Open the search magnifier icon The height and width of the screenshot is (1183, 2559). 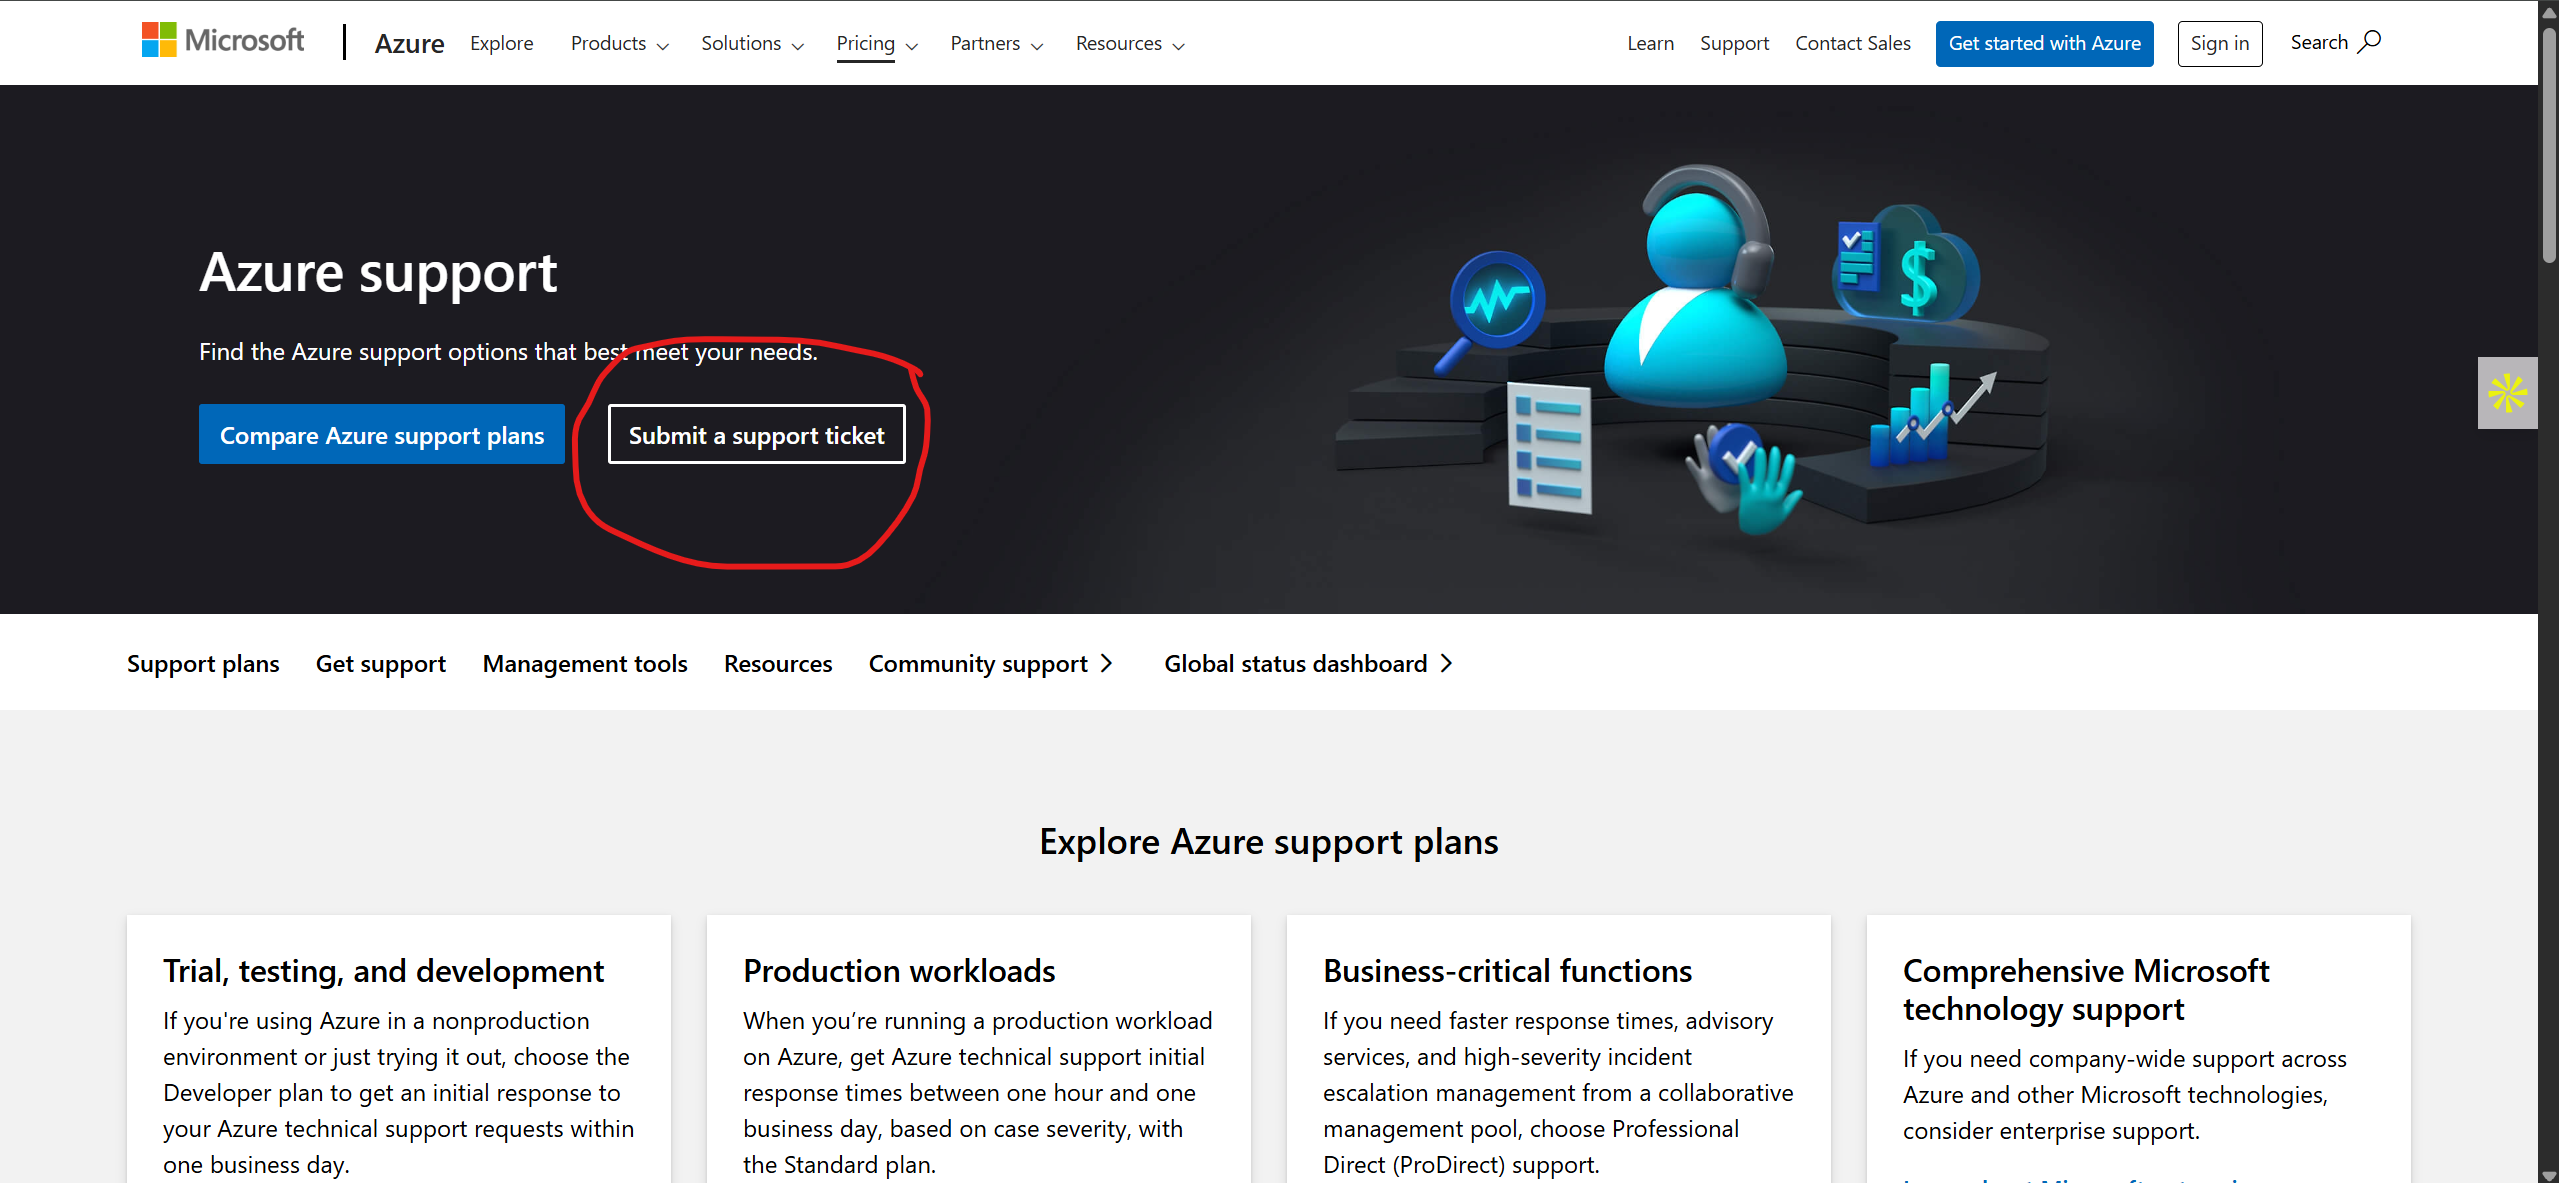pos(2369,42)
